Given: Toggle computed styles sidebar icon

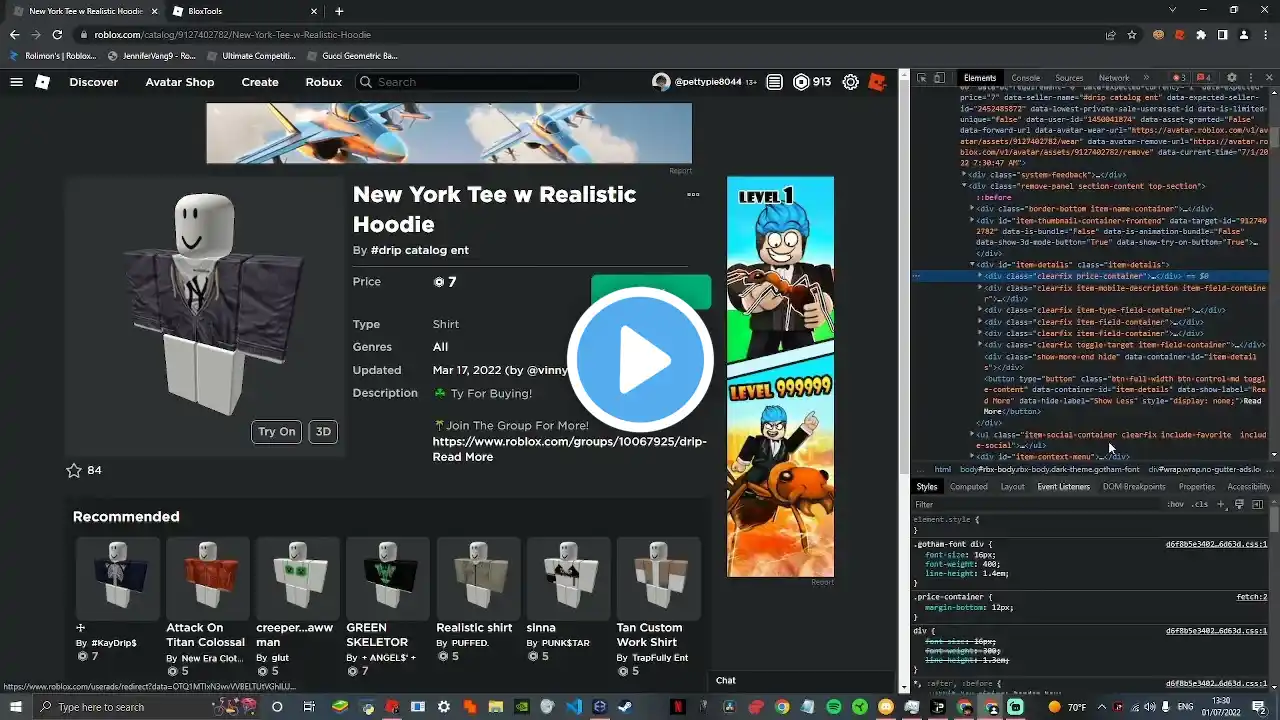Looking at the screenshot, I should click(1257, 504).
